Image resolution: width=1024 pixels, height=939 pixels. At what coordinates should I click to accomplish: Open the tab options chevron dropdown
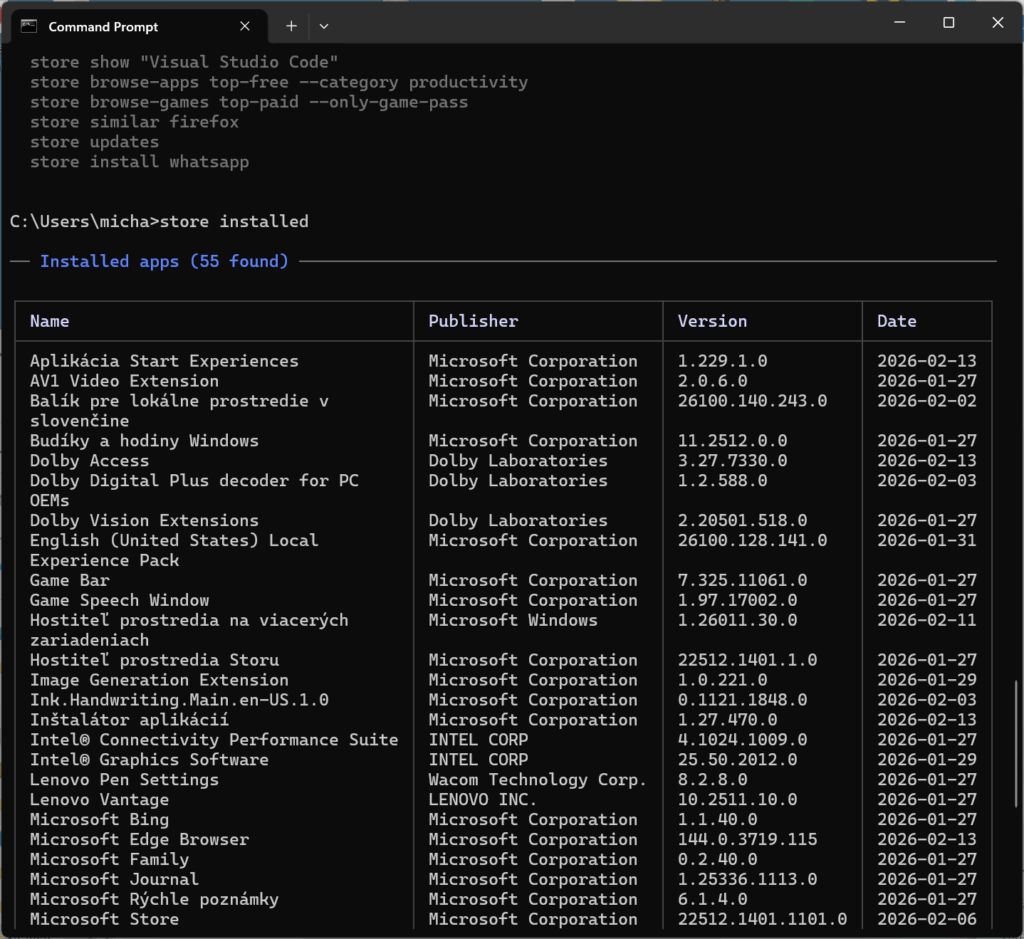323,25
